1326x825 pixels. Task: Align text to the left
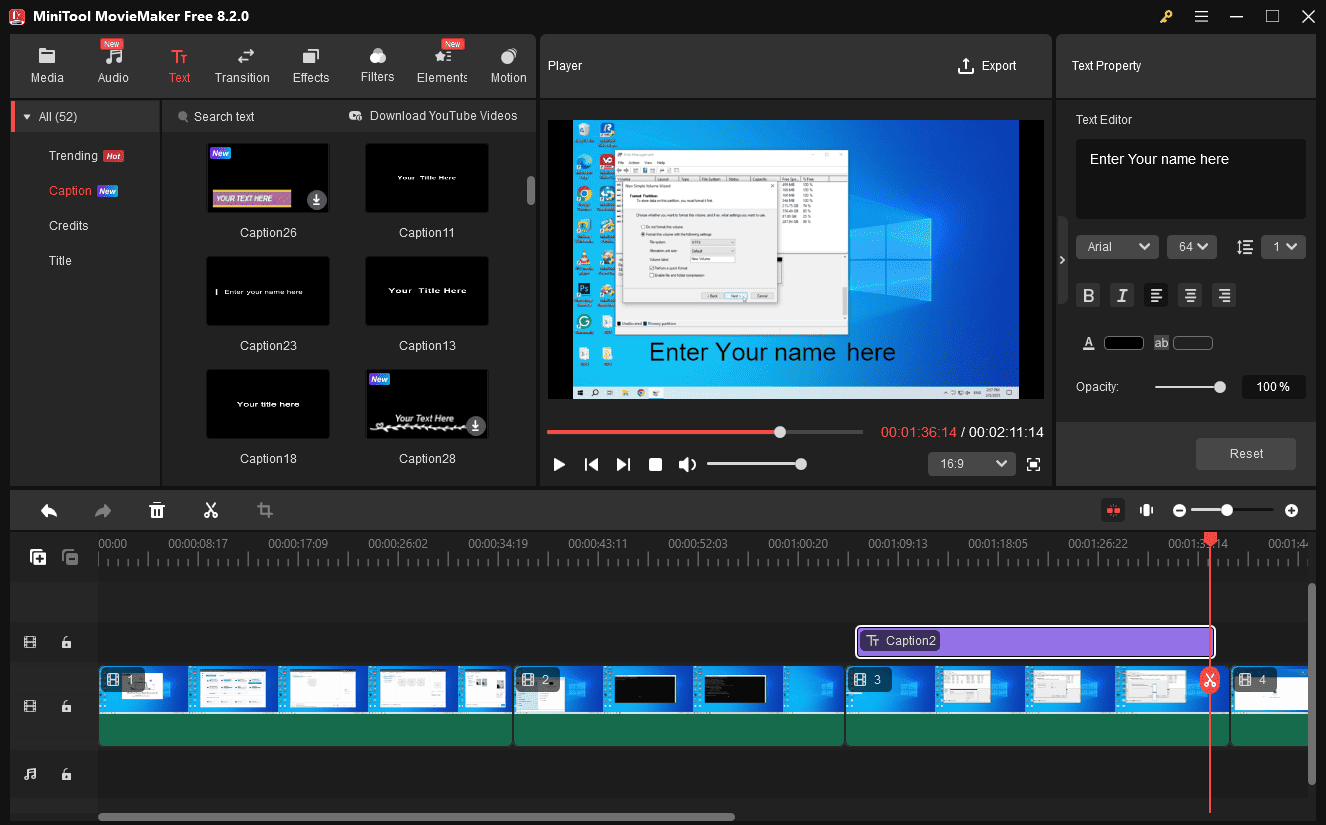1156,295
